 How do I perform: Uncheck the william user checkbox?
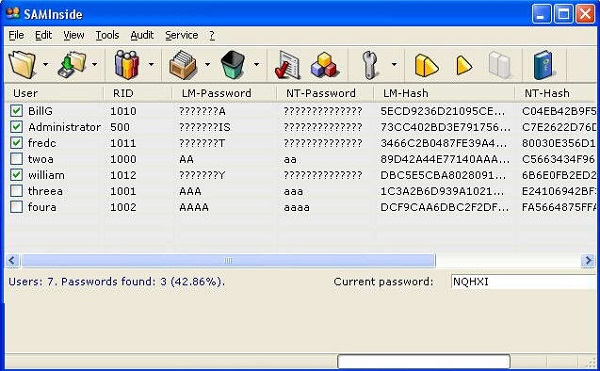16,175
